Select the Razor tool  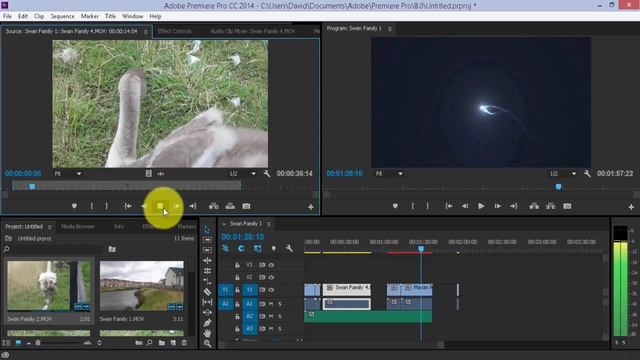pyautogui.click(x=207, y=292)
